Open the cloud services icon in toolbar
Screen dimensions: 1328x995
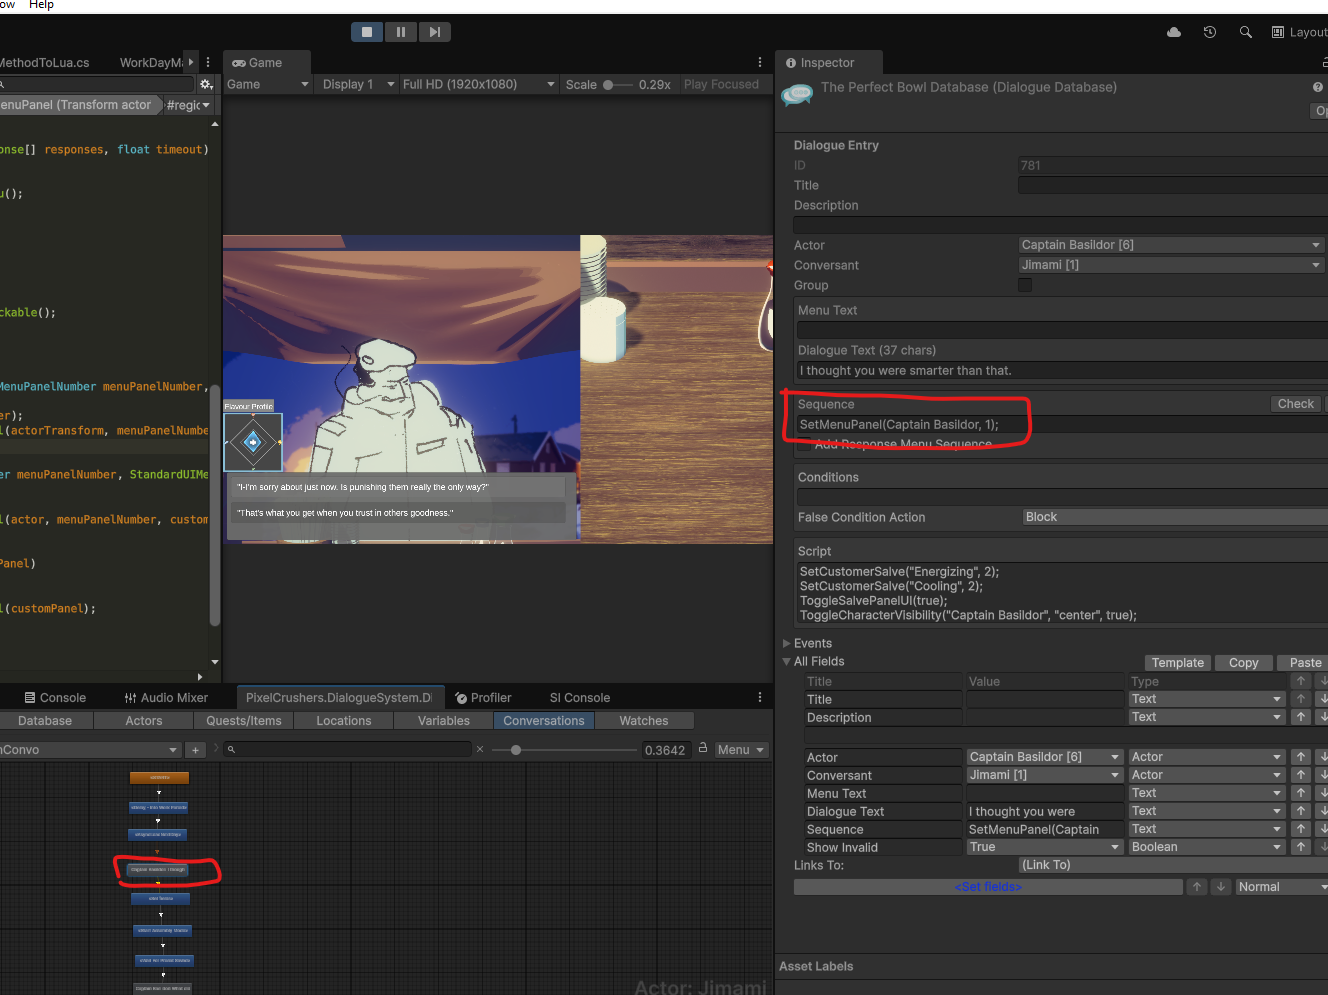[1174, 32]
